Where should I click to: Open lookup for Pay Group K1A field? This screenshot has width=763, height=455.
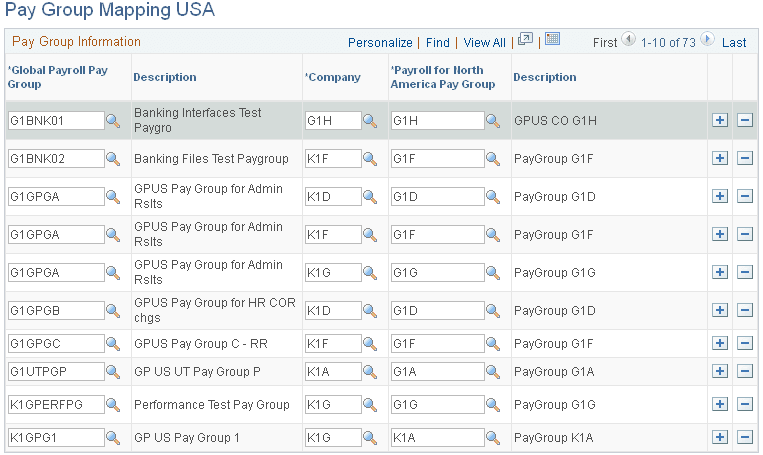click(493, 439)
